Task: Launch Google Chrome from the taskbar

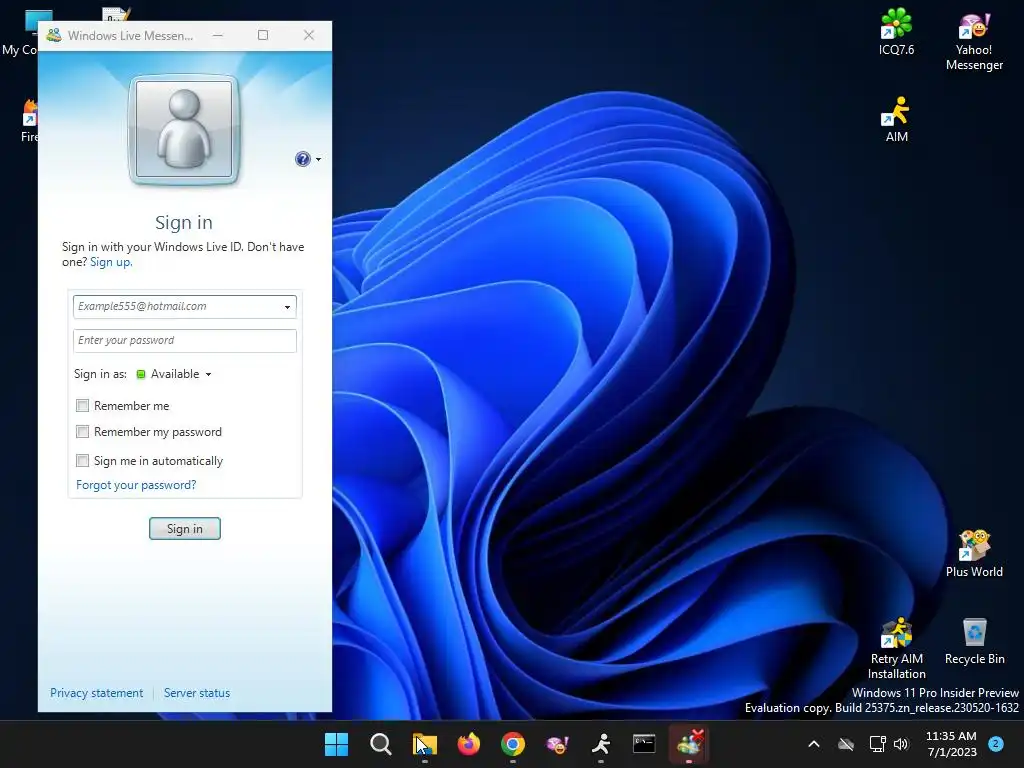Action: click(513, 744)
